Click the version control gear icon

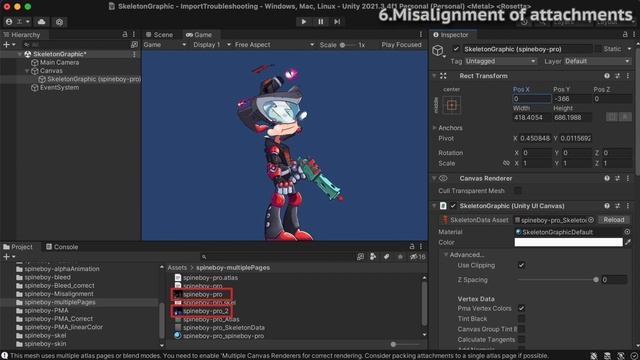(59, 22)
